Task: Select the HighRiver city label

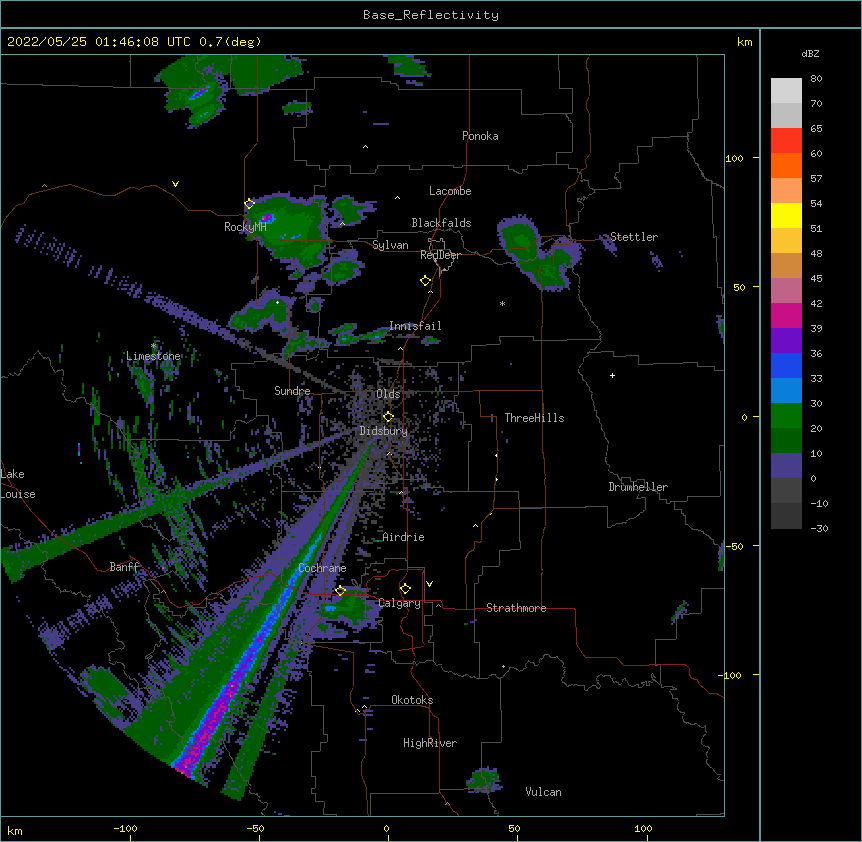Action: pos(430,743)
